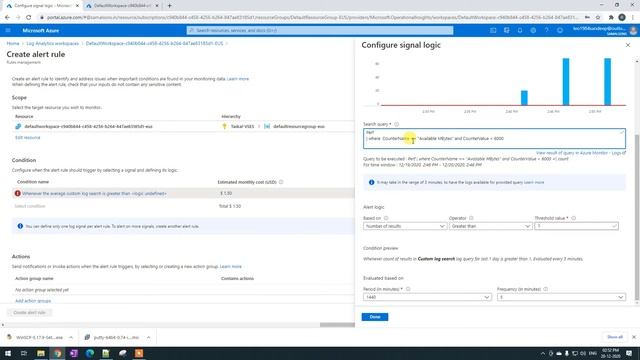
Task: Open View result of query in Azure Monitor link
Action: (580, 153)
